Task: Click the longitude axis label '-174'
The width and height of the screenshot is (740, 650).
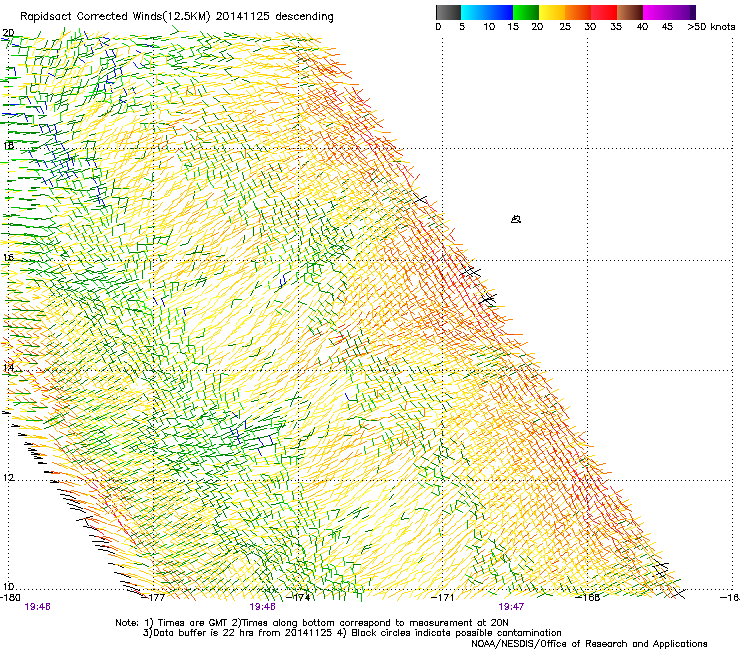Action: [x=300, y=598]
